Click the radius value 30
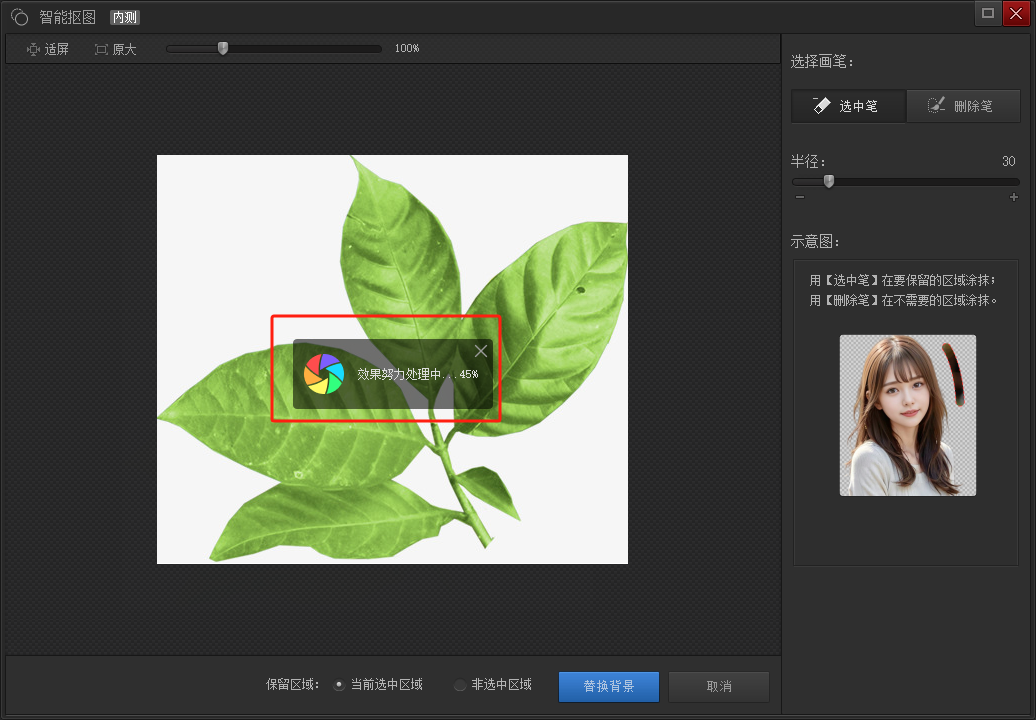Screen dimensions: 1036x720 pyautogui.click(x=1008, y=161)
